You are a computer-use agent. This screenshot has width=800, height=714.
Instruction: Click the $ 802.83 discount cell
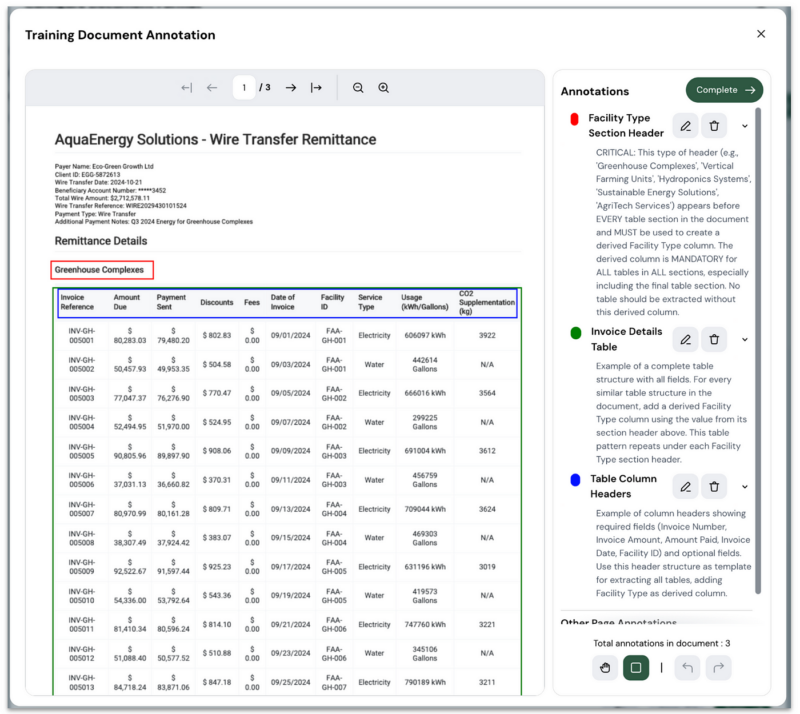click(217, 335)
